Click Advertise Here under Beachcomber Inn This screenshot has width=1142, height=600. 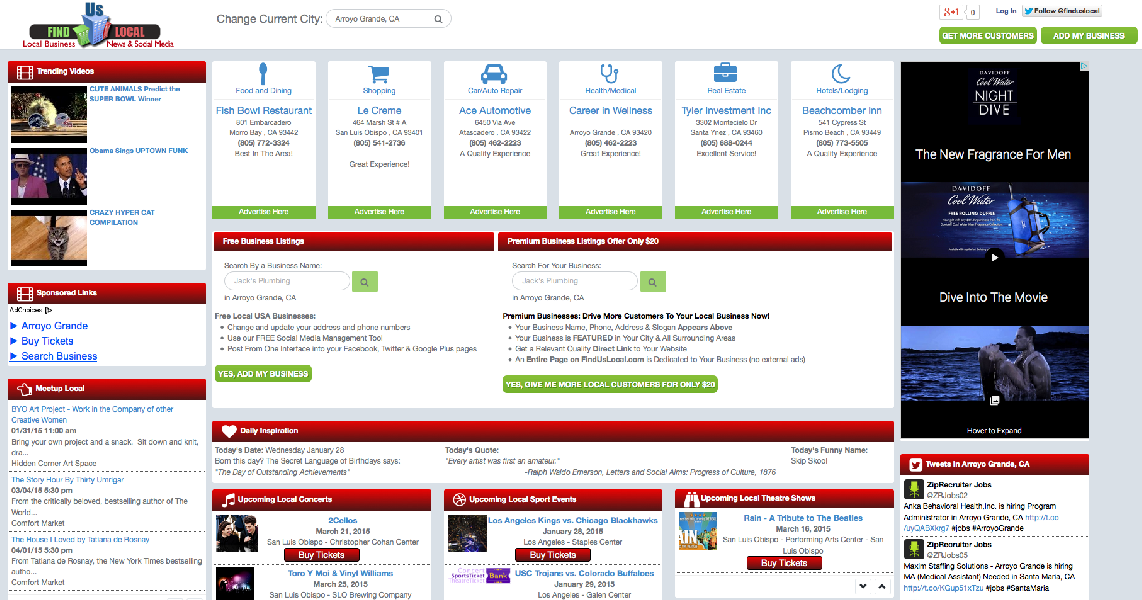(x=842, y=212)
